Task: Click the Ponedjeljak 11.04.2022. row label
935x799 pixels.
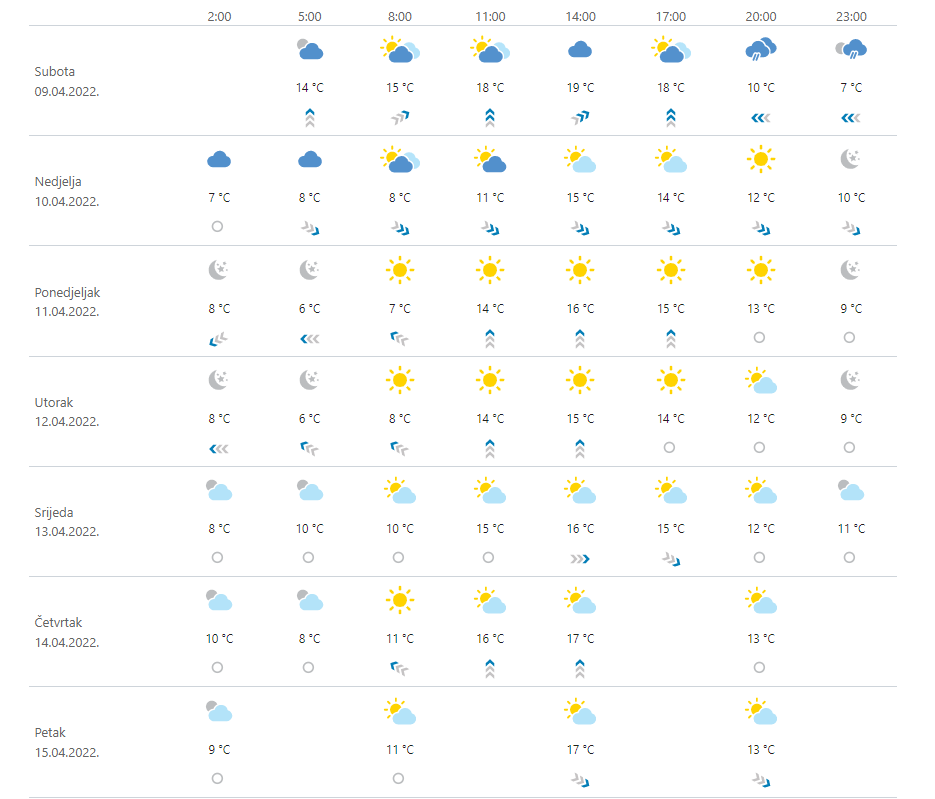Action: click(66, 302)
